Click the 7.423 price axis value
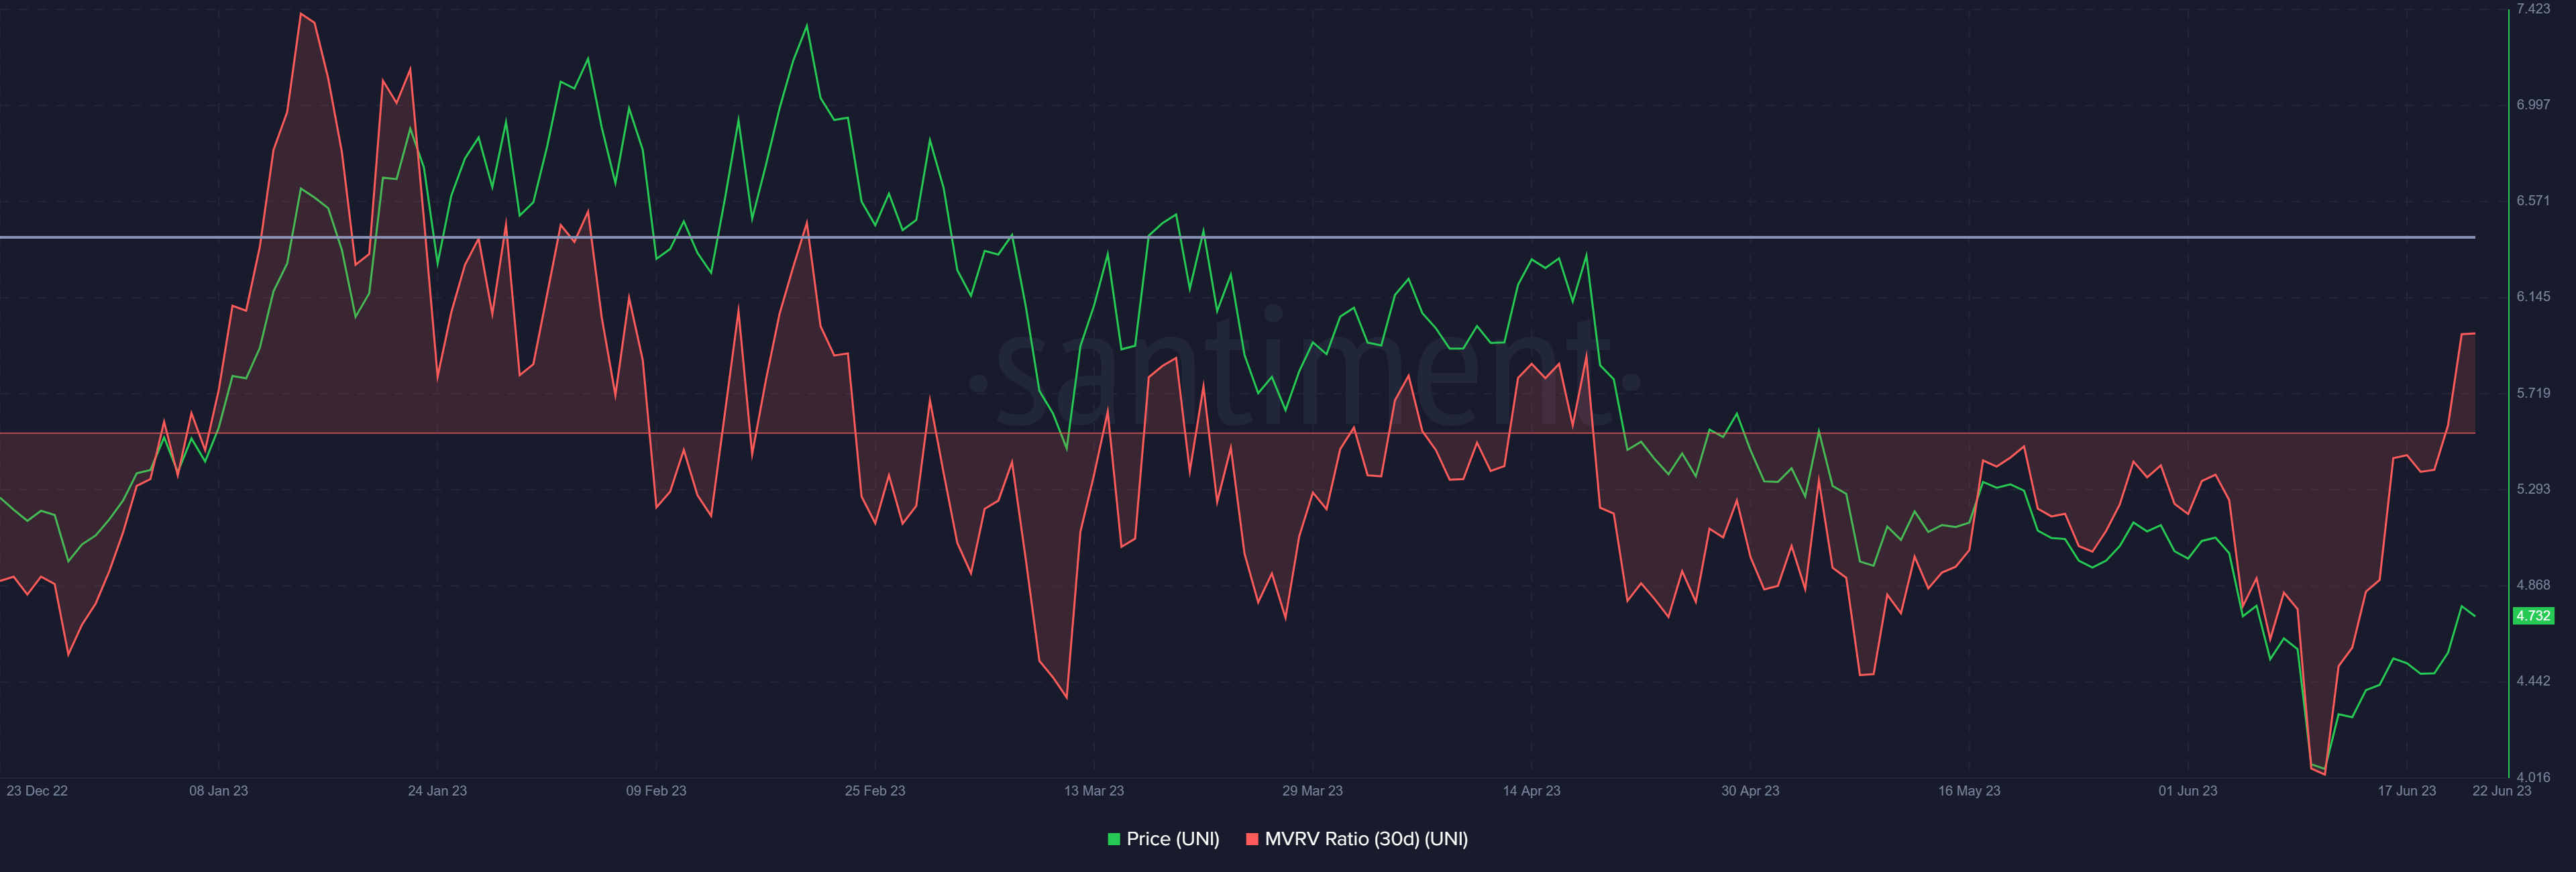The width and height of the screenshot is (2576, 872). coord(2533,9)
